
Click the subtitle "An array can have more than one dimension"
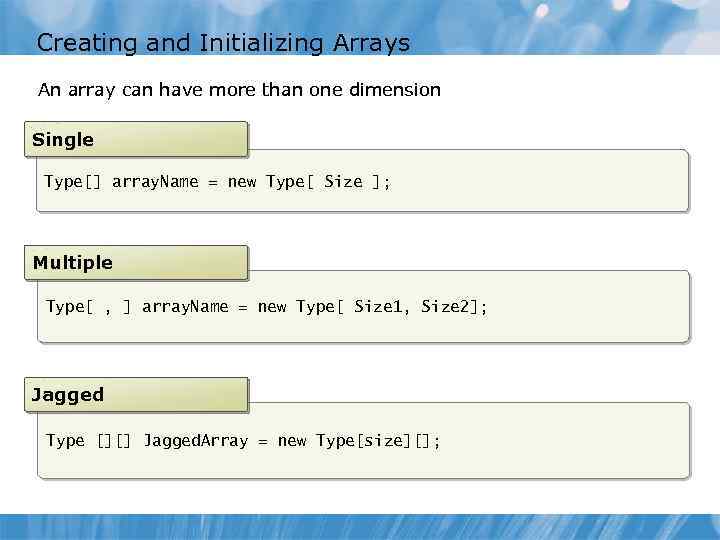coord(239,90)
